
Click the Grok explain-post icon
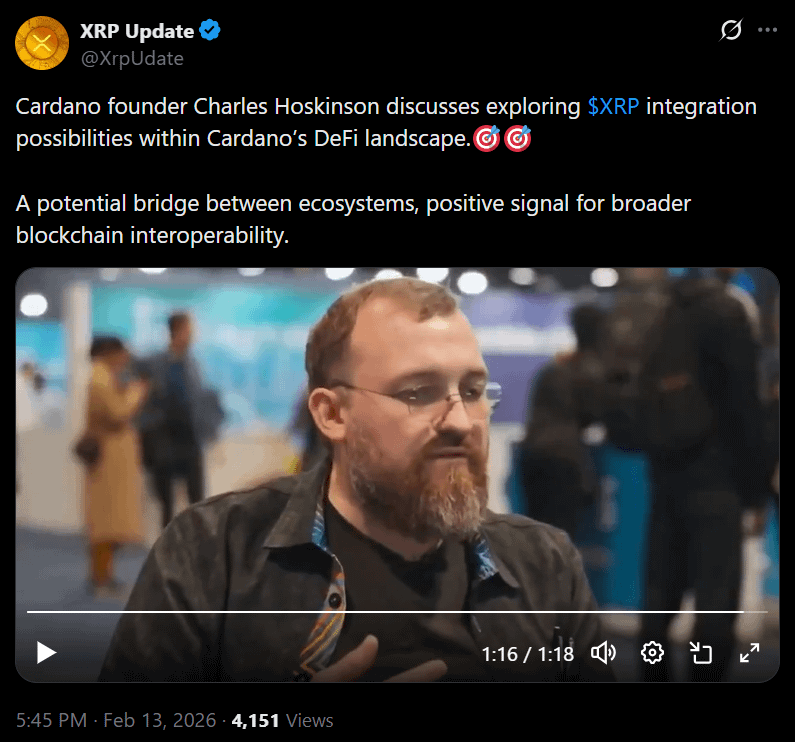pyautogui.click(x=731, y=29)
